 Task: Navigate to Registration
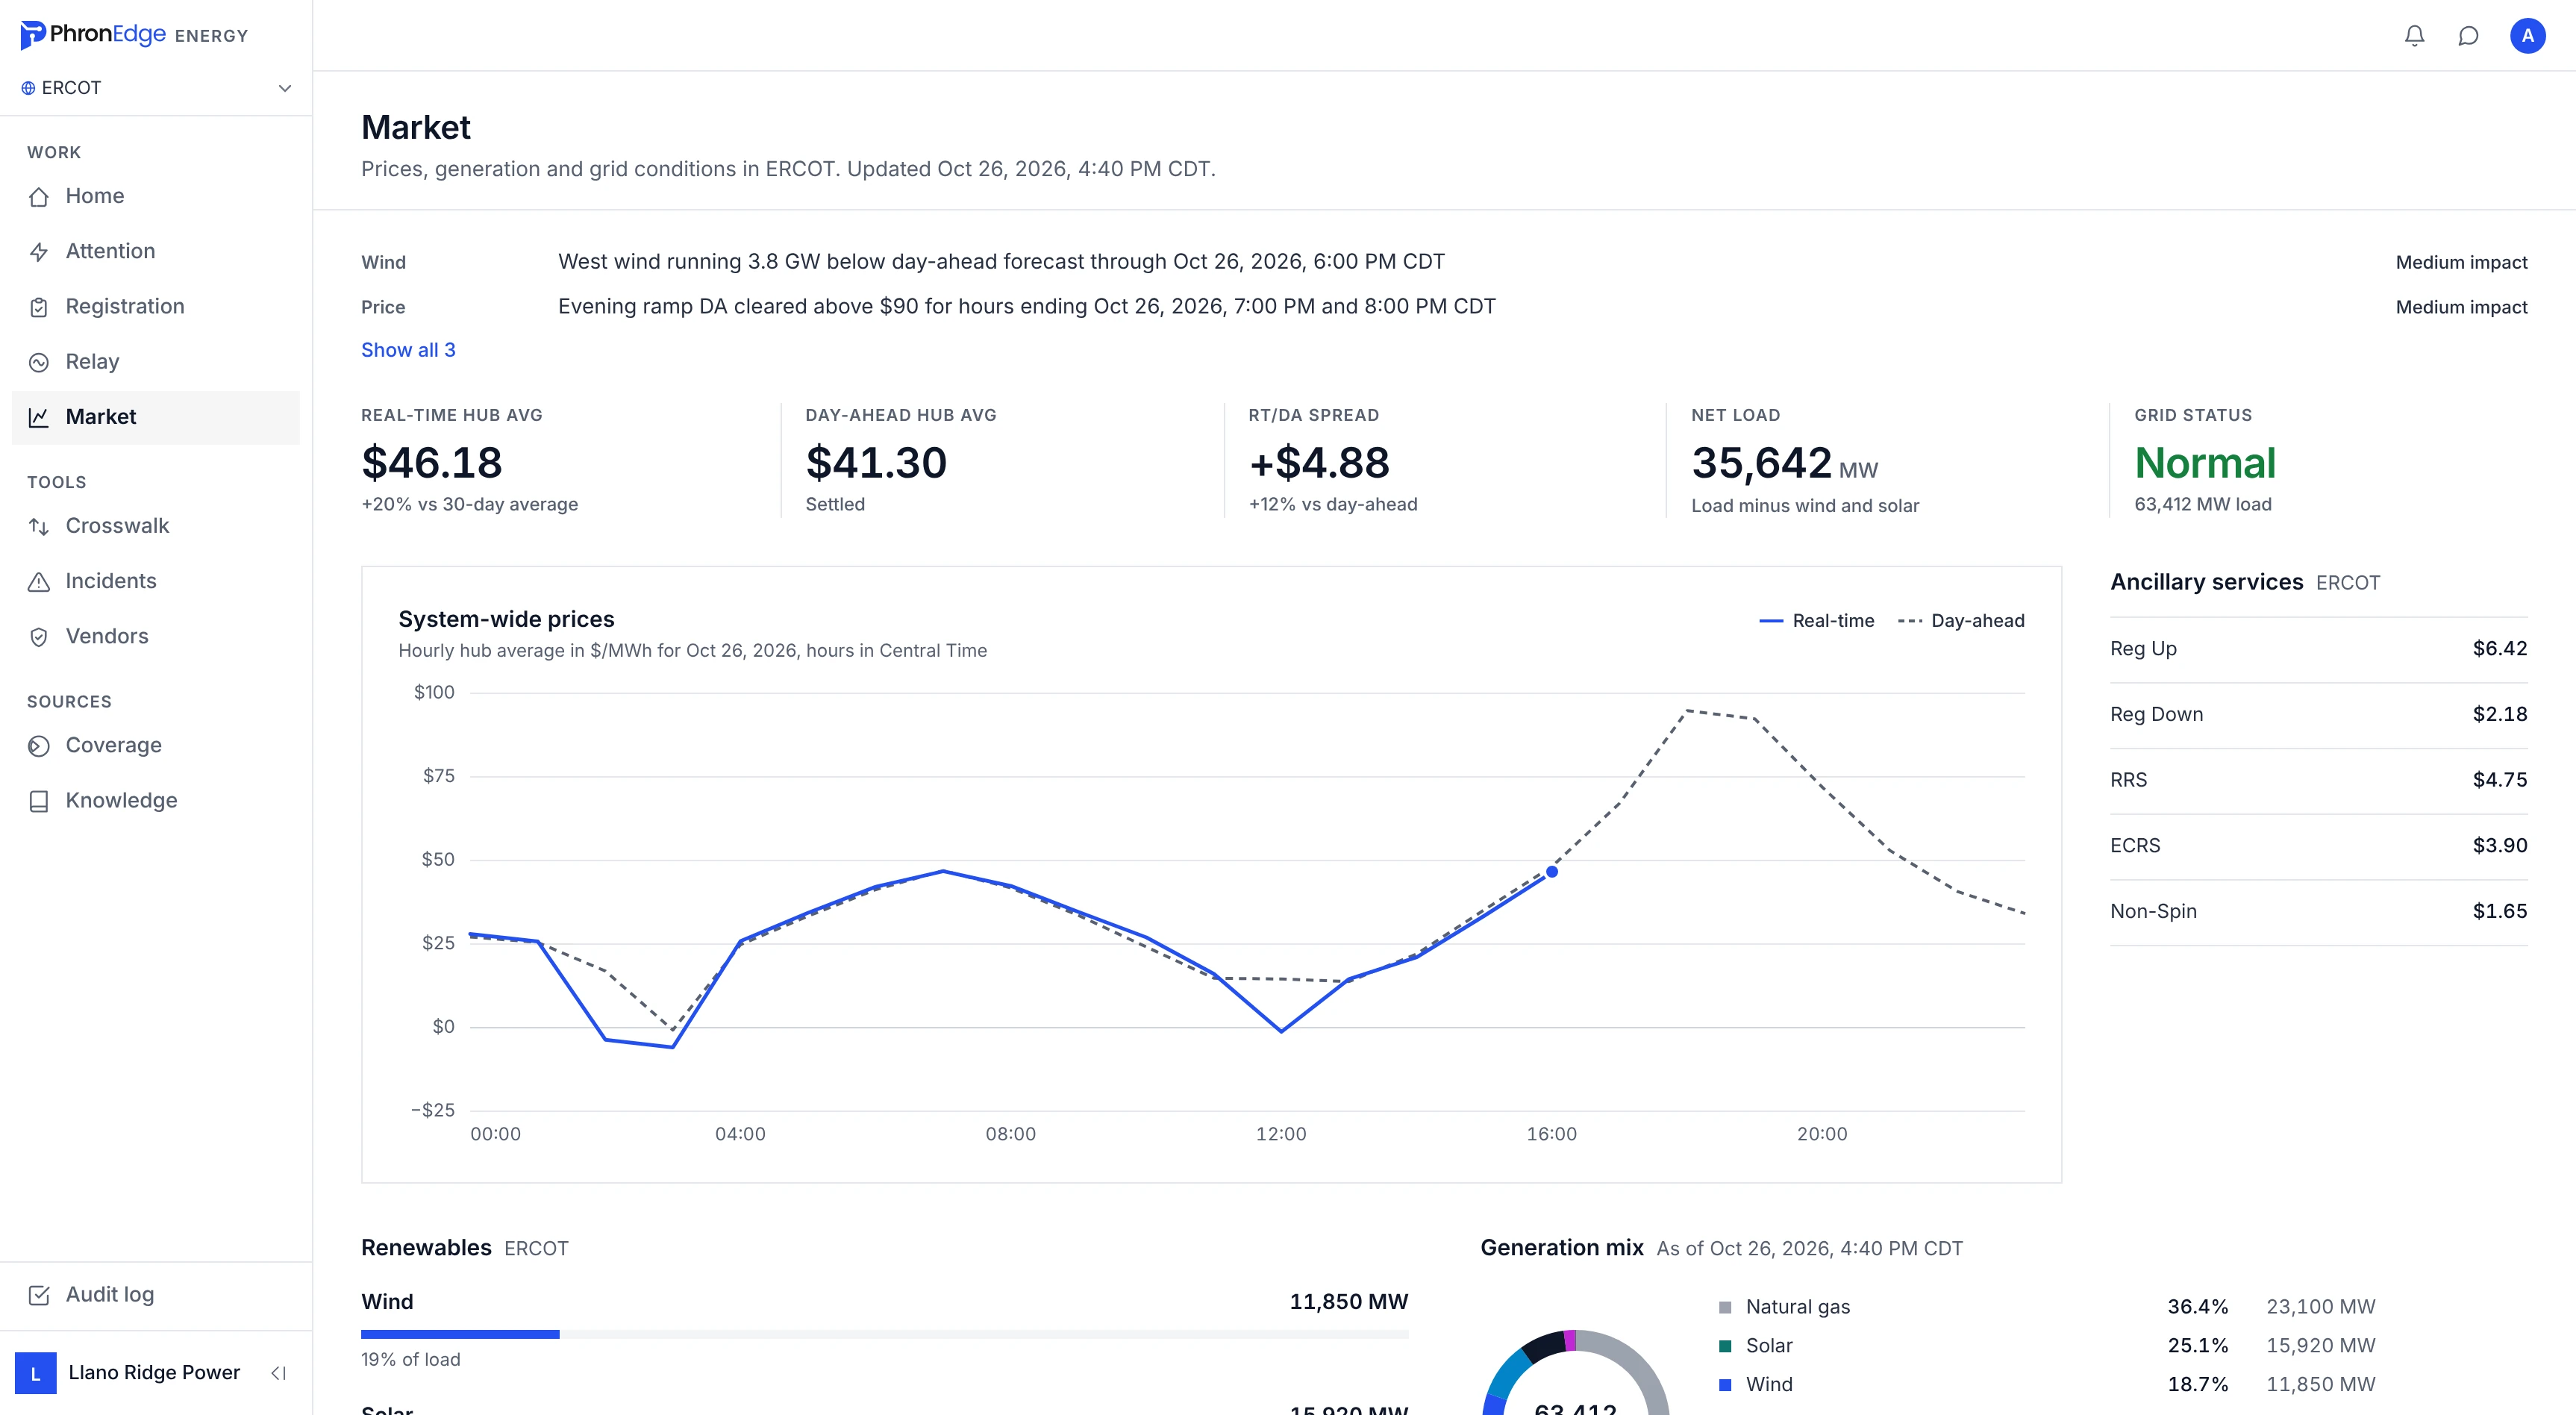pos(156,306)
